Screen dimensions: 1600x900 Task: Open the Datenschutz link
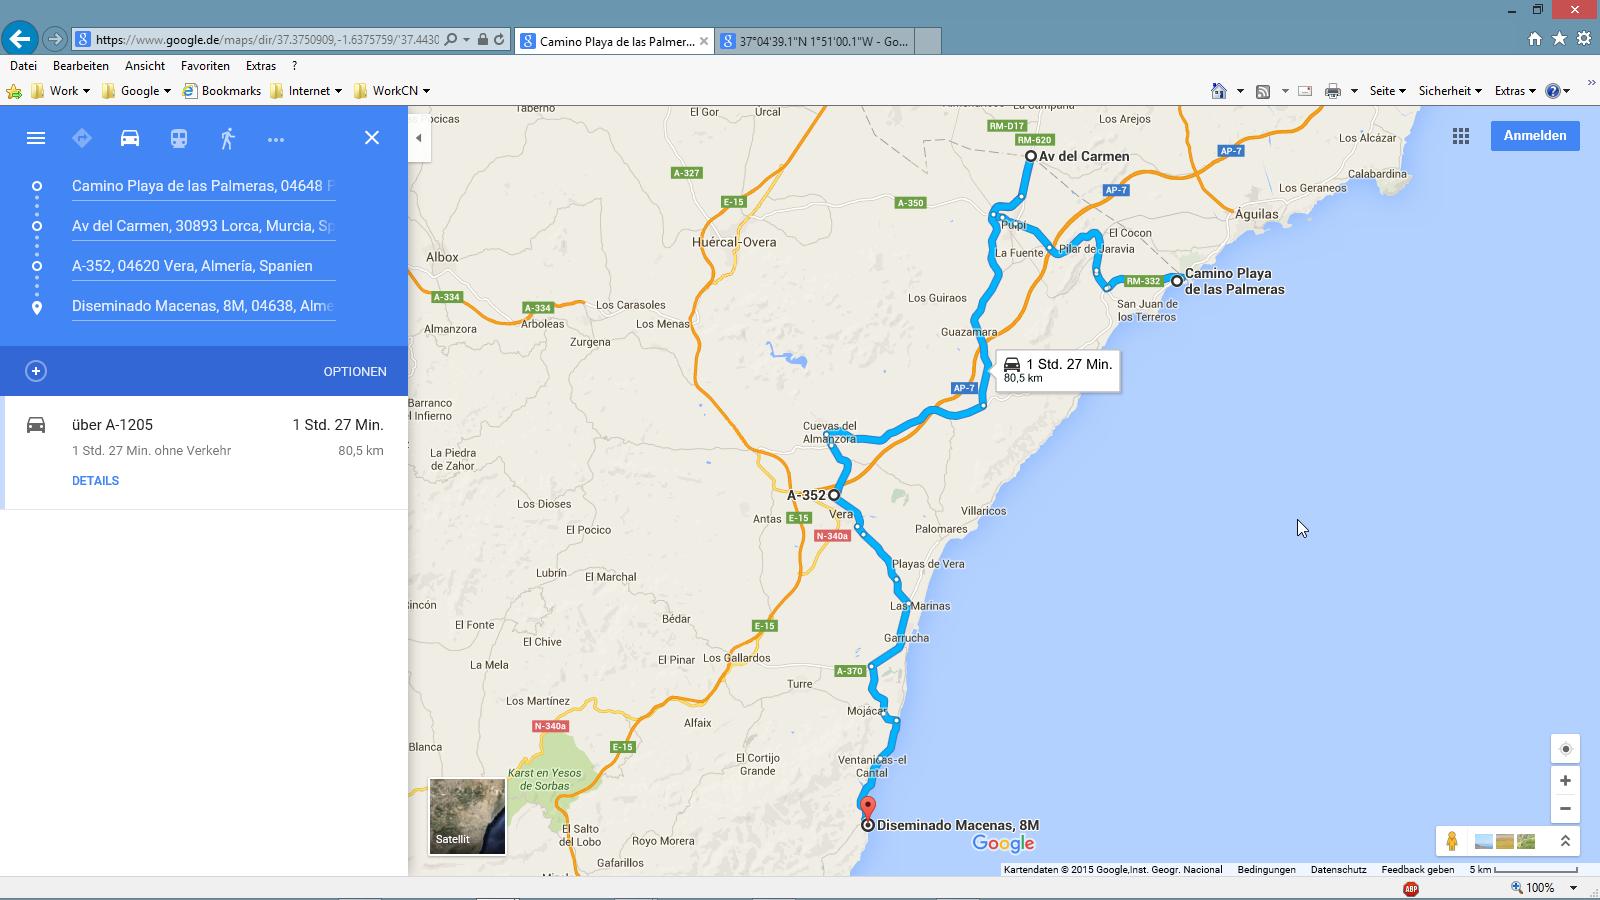pos(1339,870)
